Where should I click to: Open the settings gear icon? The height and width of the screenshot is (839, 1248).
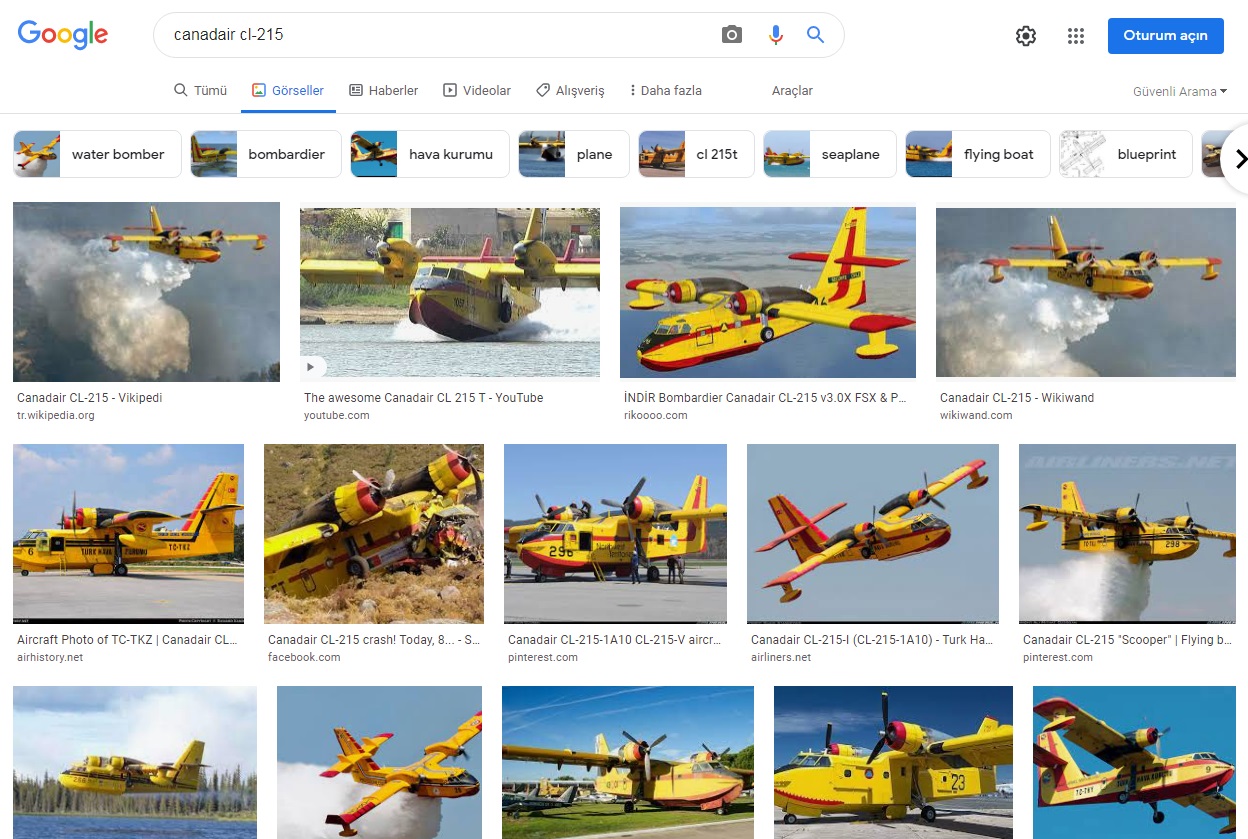1026,36
